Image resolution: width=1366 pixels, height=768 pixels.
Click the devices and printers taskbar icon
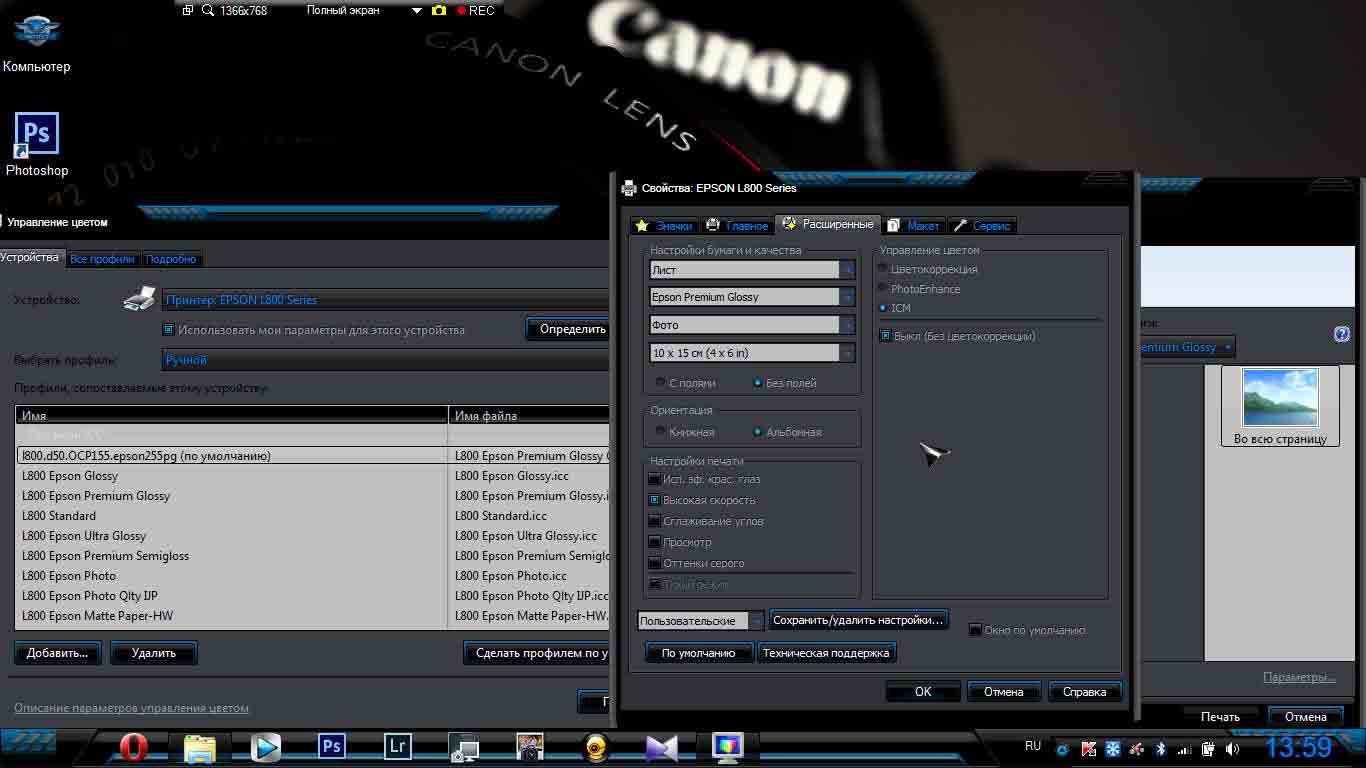(464, 747)
